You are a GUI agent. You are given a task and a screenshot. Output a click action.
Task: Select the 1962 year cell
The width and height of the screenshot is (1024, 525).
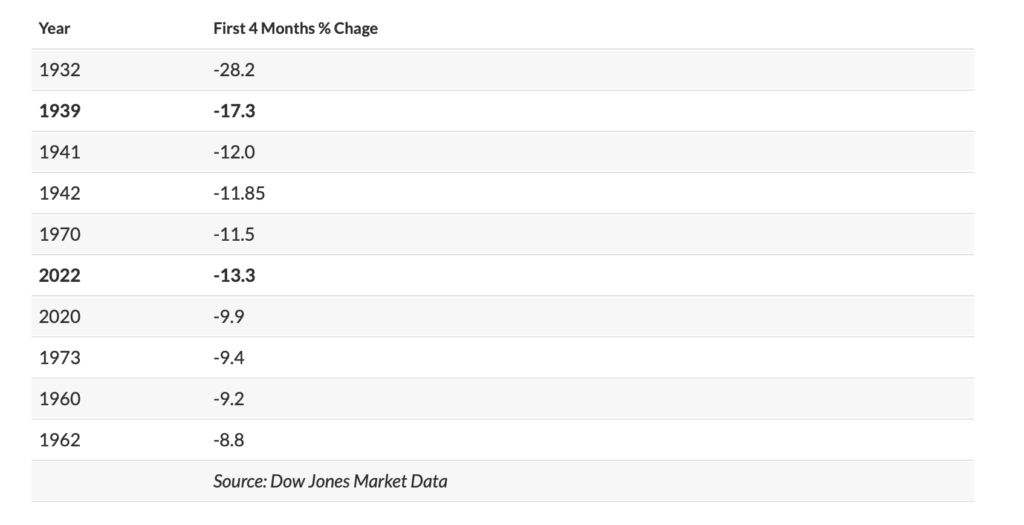click(59, 439)
